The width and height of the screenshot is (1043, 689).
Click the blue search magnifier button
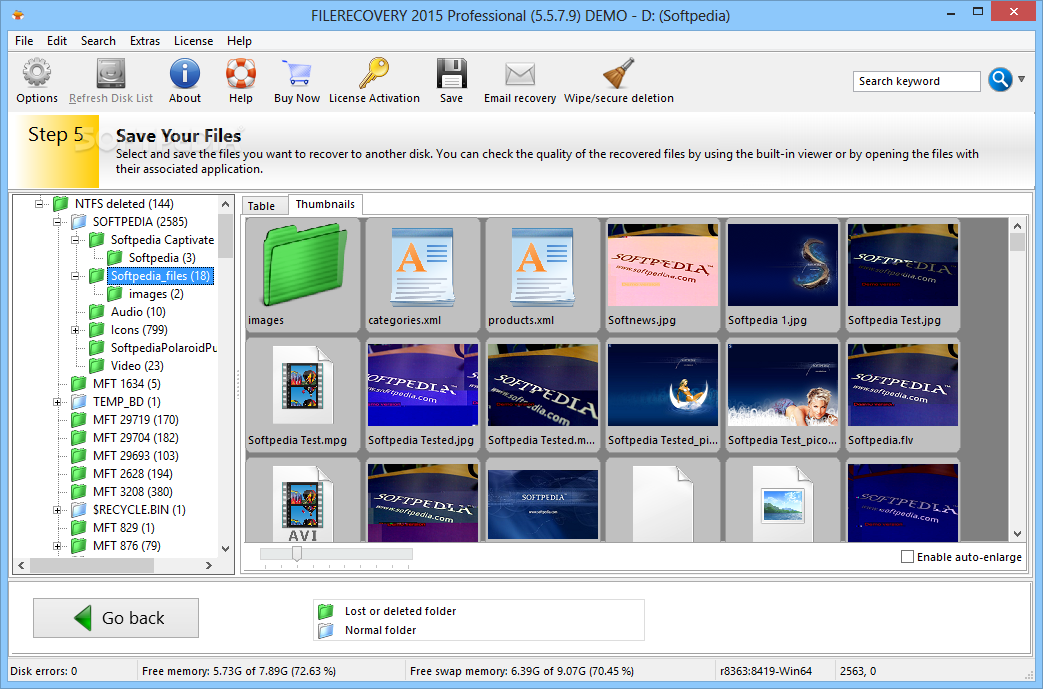click(x=1000, y=79)
